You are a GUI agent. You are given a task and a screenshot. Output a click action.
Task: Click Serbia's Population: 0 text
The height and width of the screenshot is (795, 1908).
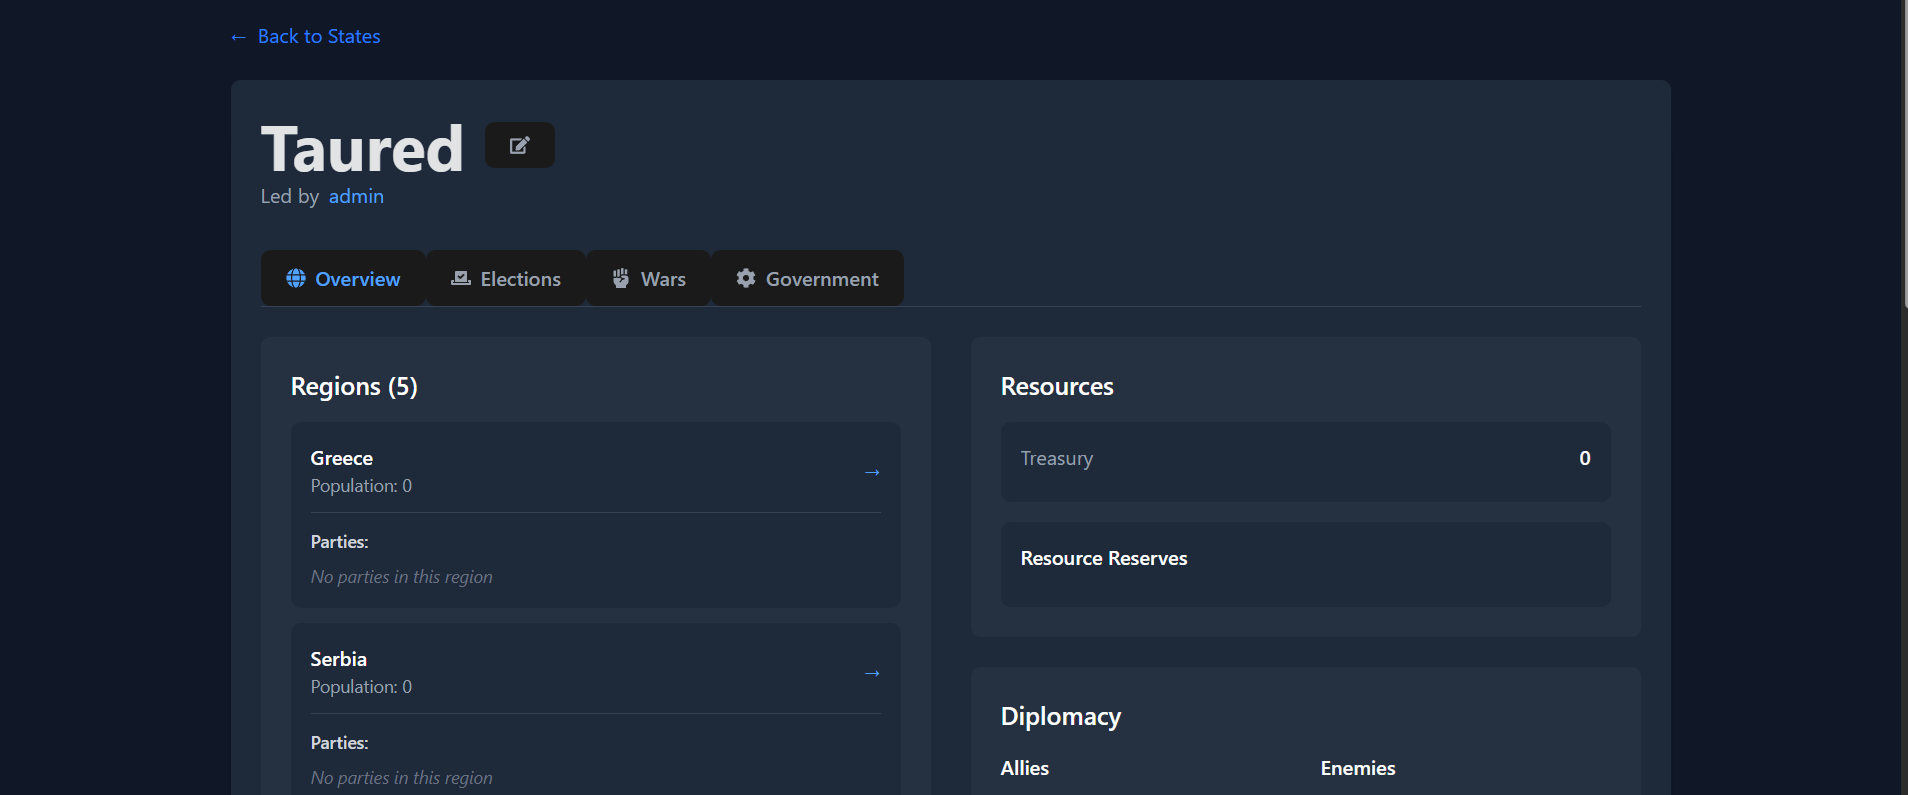click(x=361, y=687)
